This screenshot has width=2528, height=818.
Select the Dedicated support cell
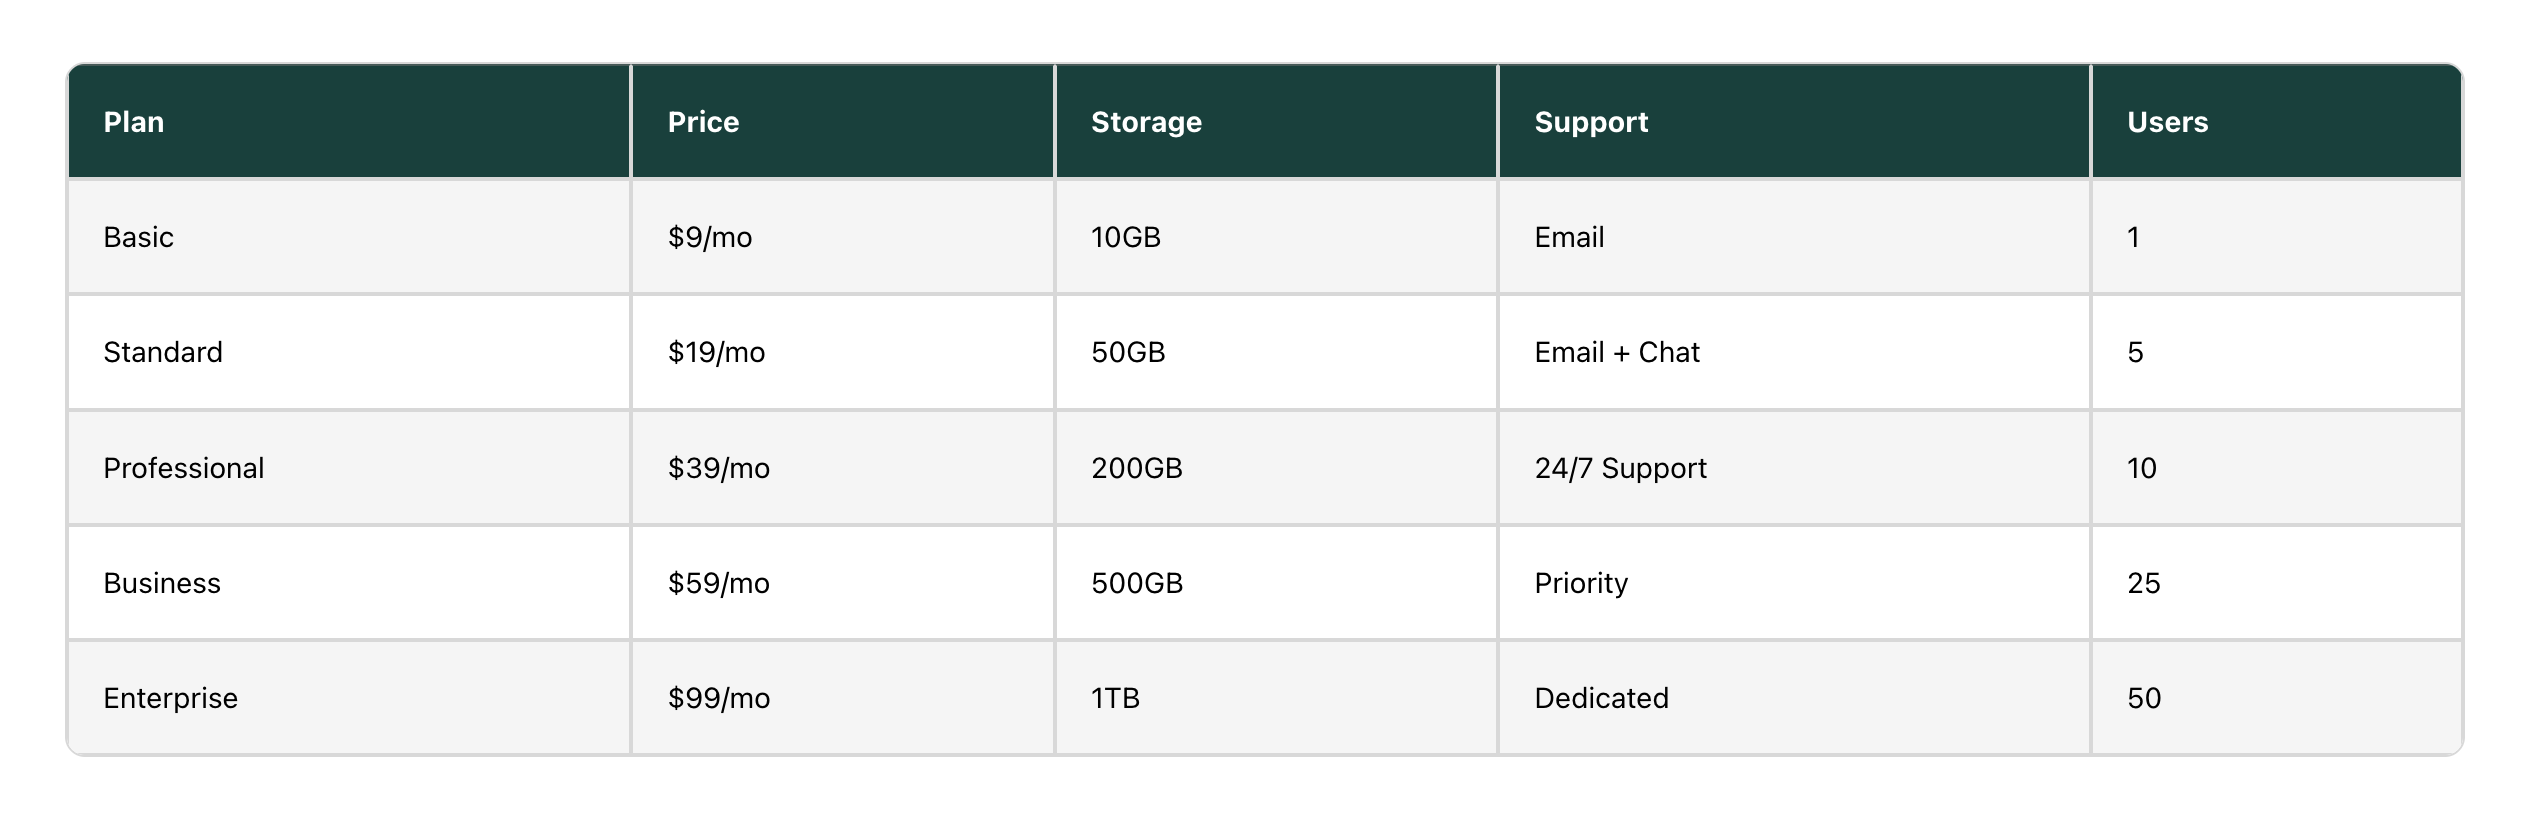coord(1794,698)
